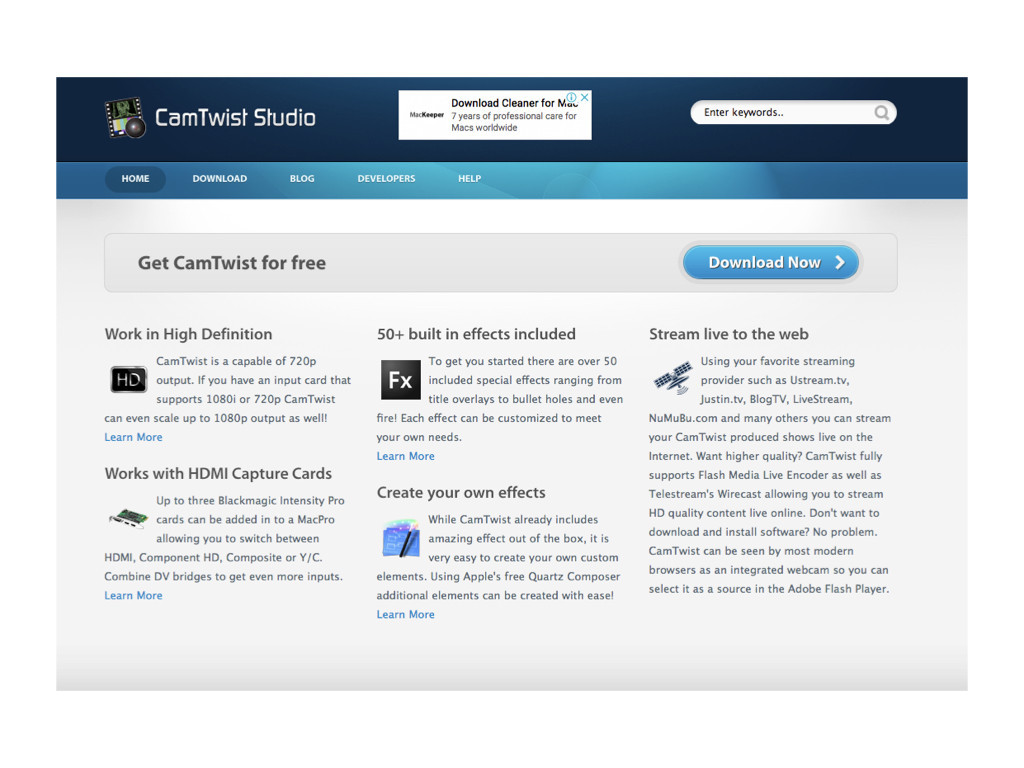This screenshot has height=768, width=1024.
Task: Click the Quartz Composer pencil icon
Action: click(400, 539)
